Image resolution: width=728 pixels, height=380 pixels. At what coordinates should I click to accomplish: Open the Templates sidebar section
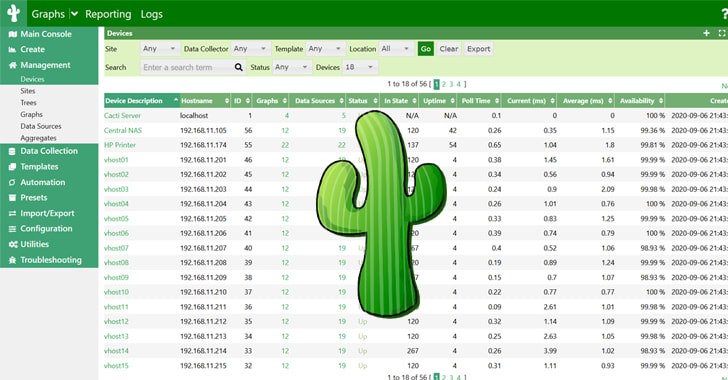coord(33,167)
